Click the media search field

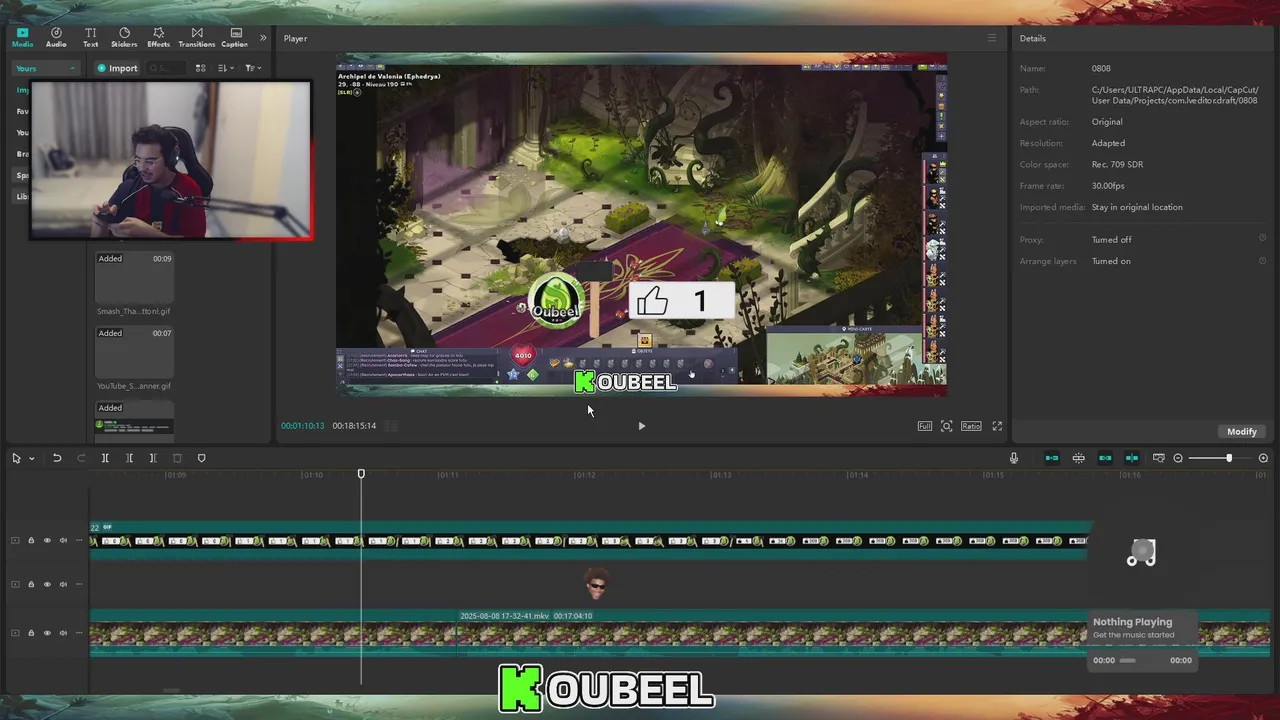tap(166, 68)
